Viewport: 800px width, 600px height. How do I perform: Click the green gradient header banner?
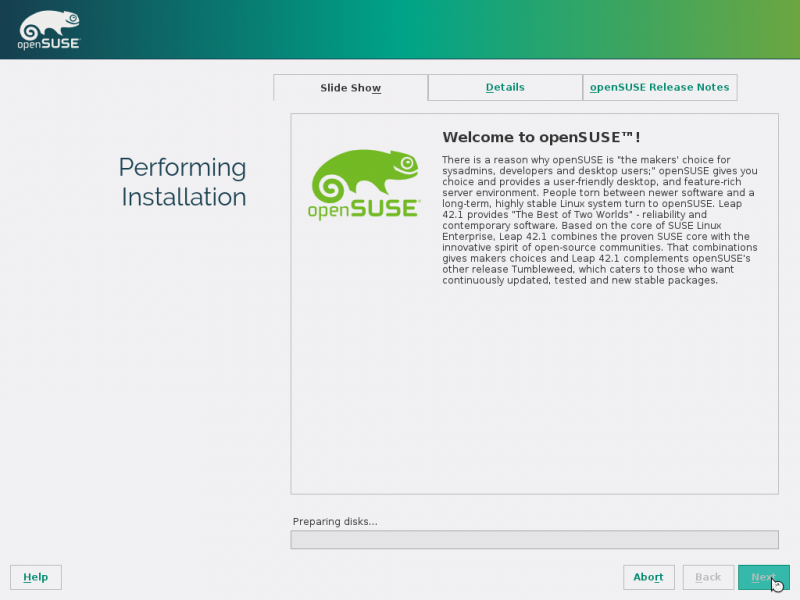450,30
